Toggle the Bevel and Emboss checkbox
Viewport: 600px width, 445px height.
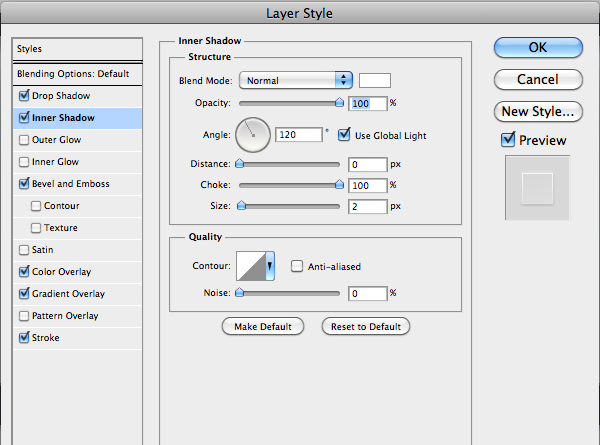(x=24, y=183)
